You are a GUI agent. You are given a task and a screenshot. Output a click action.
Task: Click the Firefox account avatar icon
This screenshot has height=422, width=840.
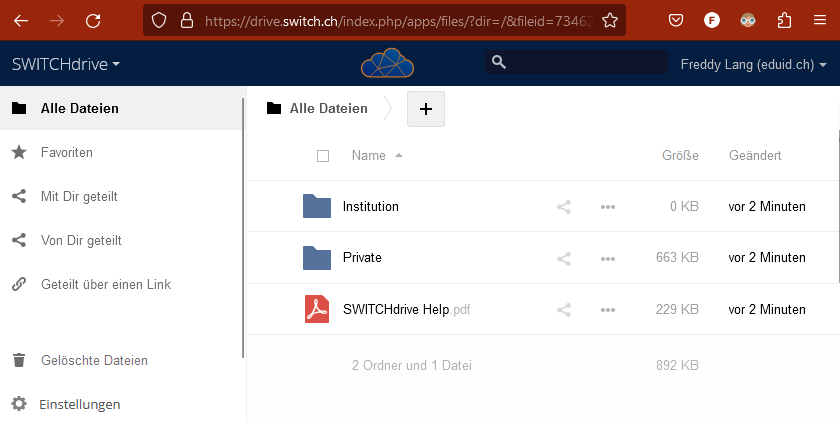[711, 21]
